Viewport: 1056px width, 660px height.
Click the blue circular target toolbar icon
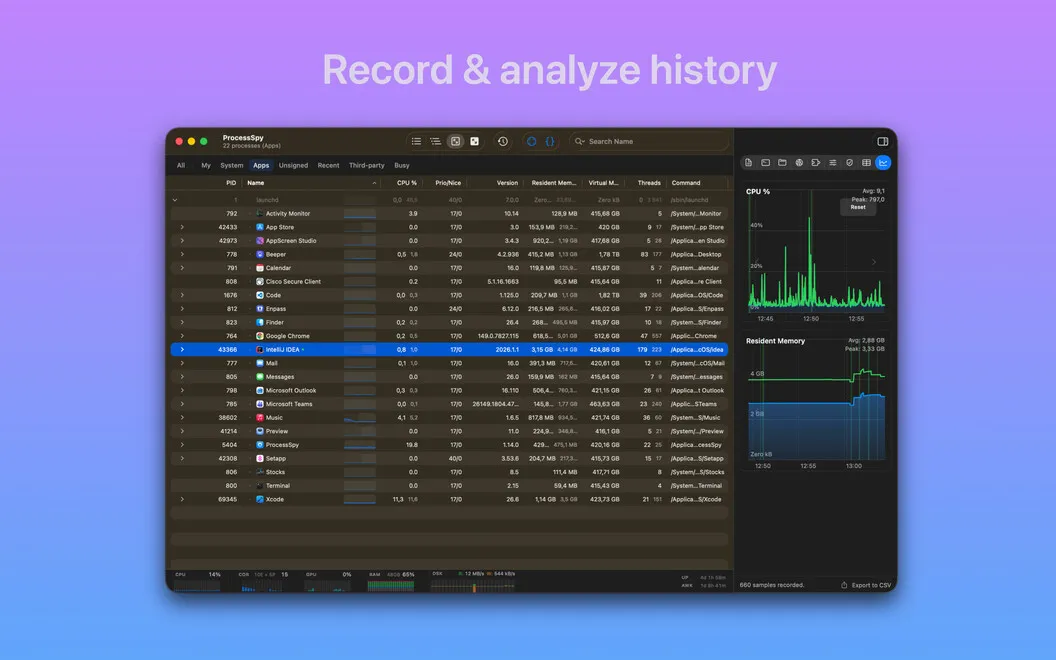[x=531, y=141]
